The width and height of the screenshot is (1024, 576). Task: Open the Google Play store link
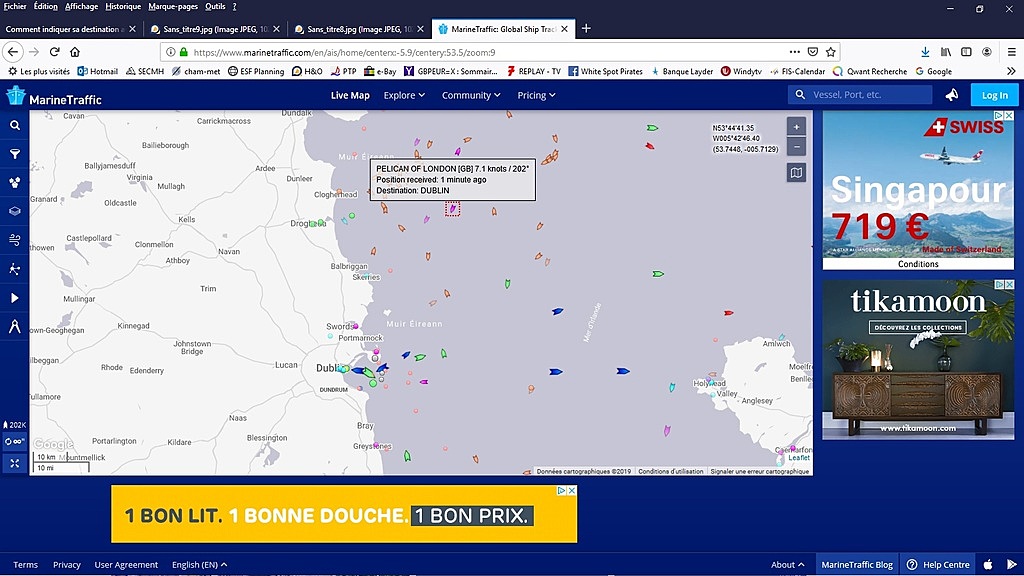tap(1012, 565)
